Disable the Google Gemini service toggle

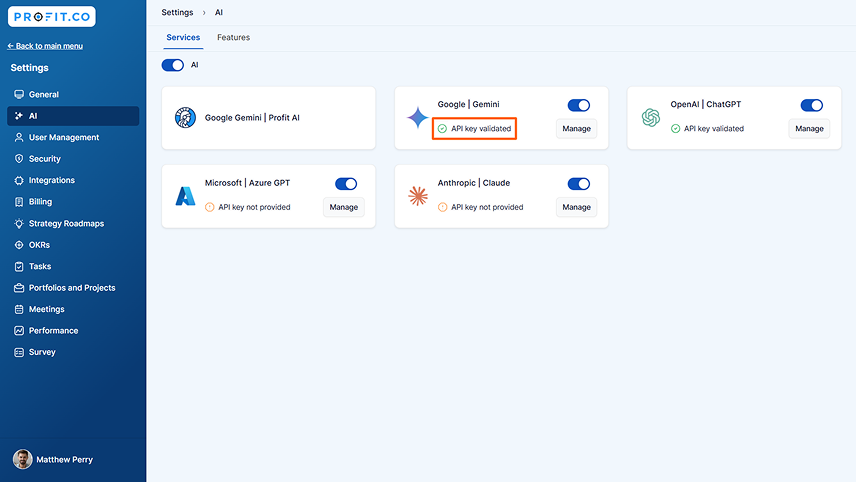click(579, 105)
